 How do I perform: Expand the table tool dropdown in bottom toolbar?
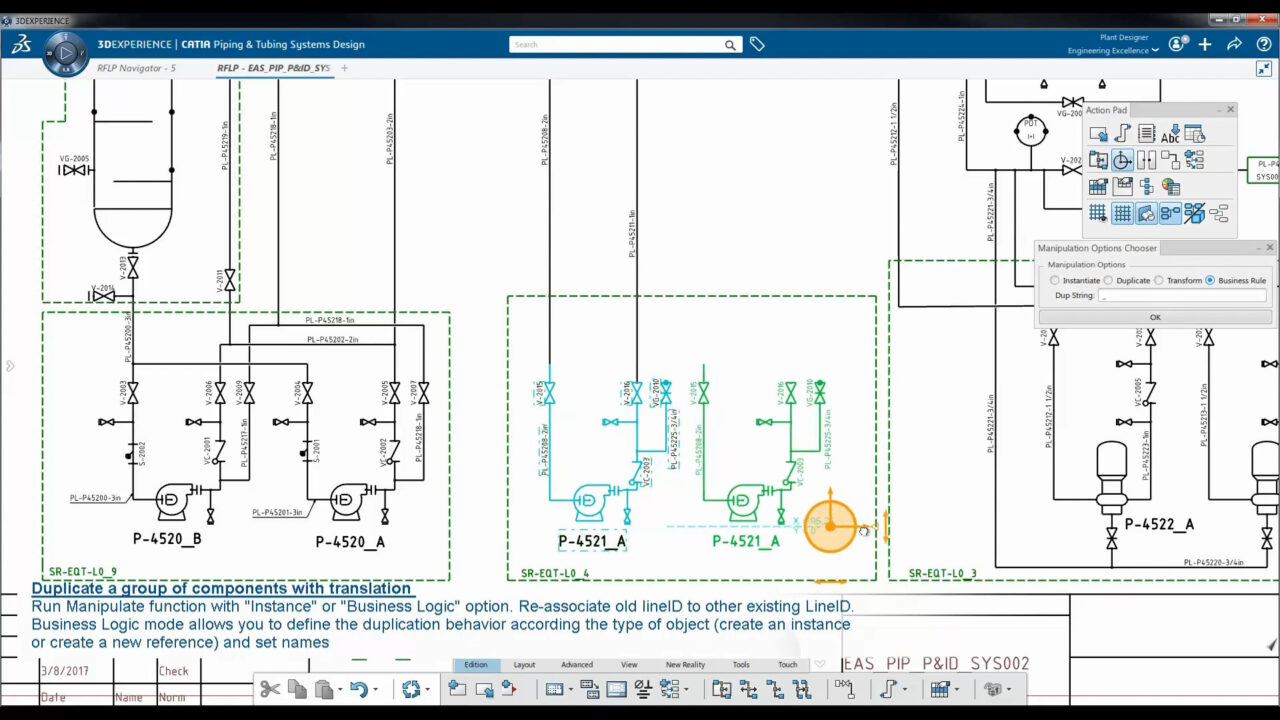(956, 690)
